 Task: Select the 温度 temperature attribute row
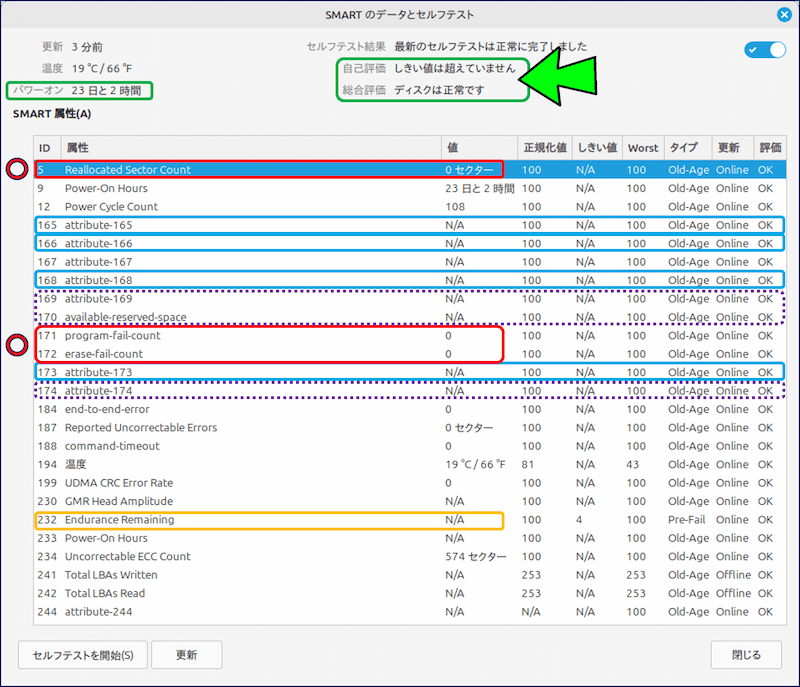point(200,464)
